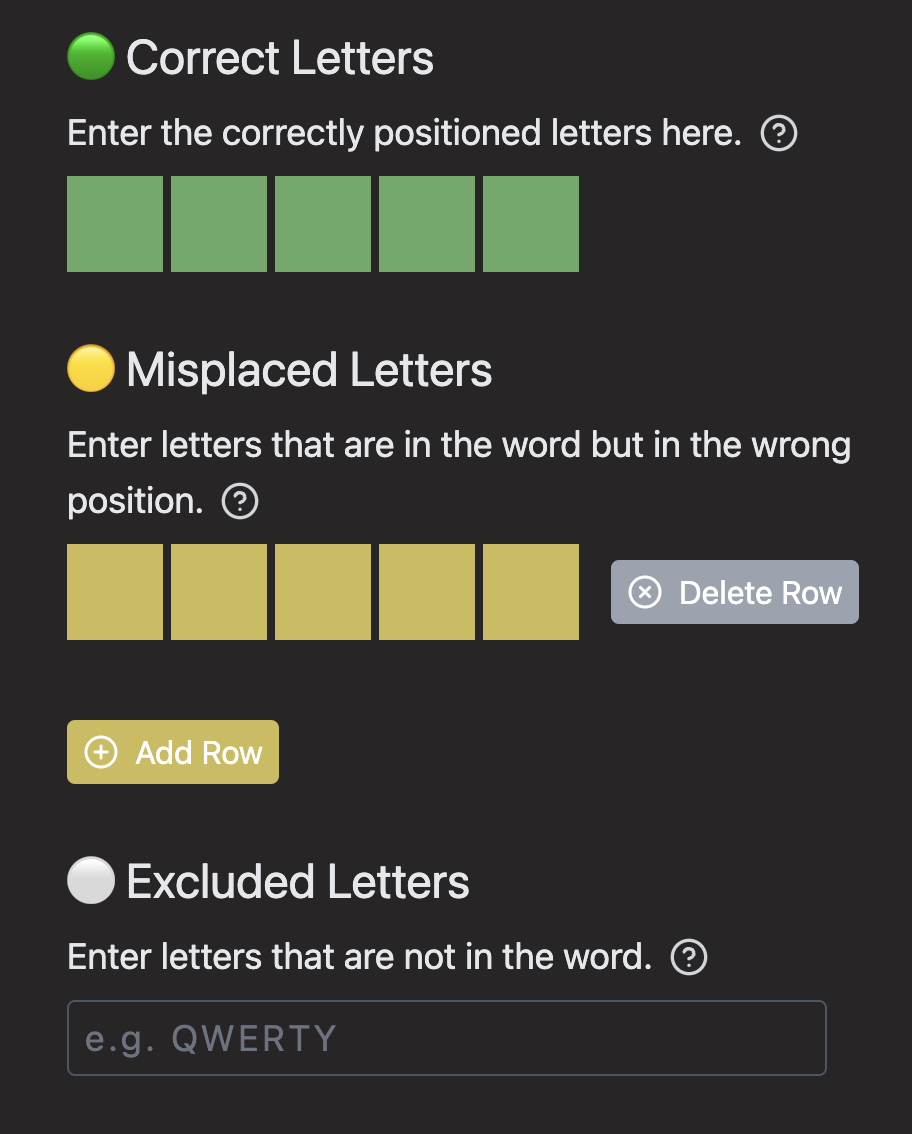Click the circled plus icon inside Add Row
This screenshot has height=1134, width=912.
(x=100, y=751)
